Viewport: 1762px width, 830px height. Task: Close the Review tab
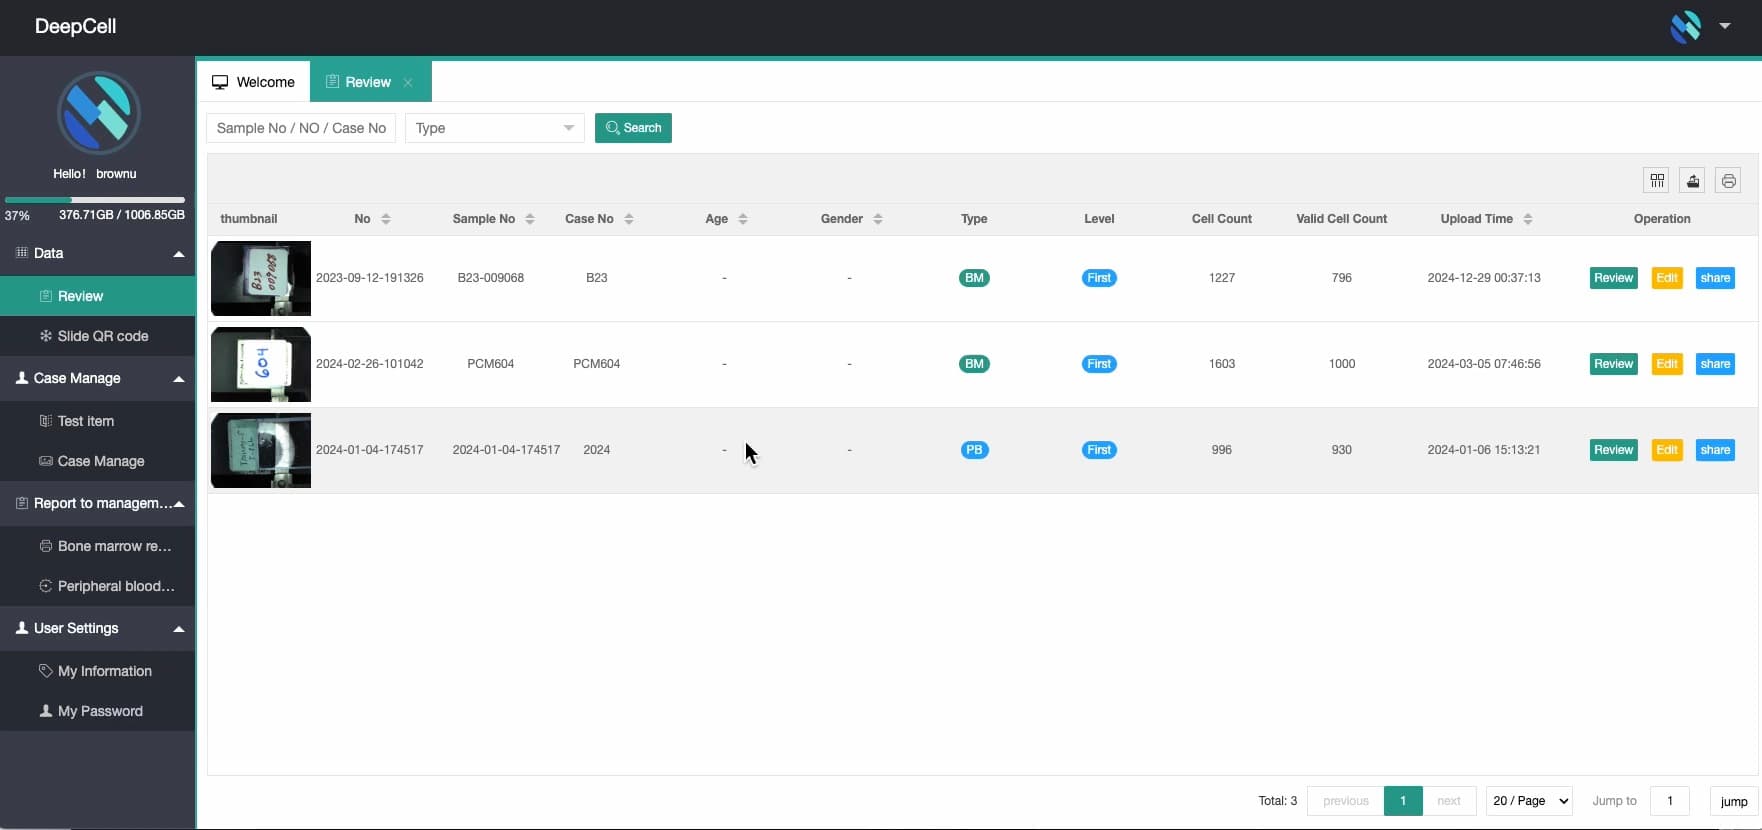(x=408, y=83)
